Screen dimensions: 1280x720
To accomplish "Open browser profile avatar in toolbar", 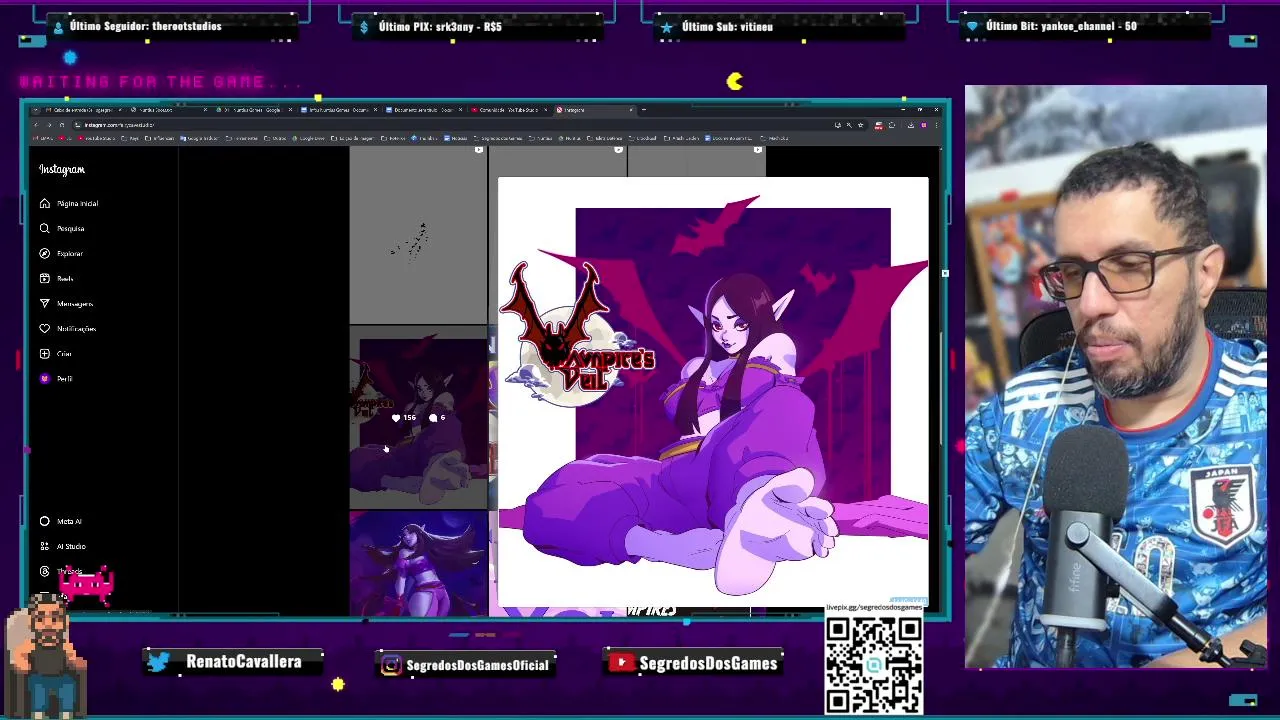I will coord(923,125).
